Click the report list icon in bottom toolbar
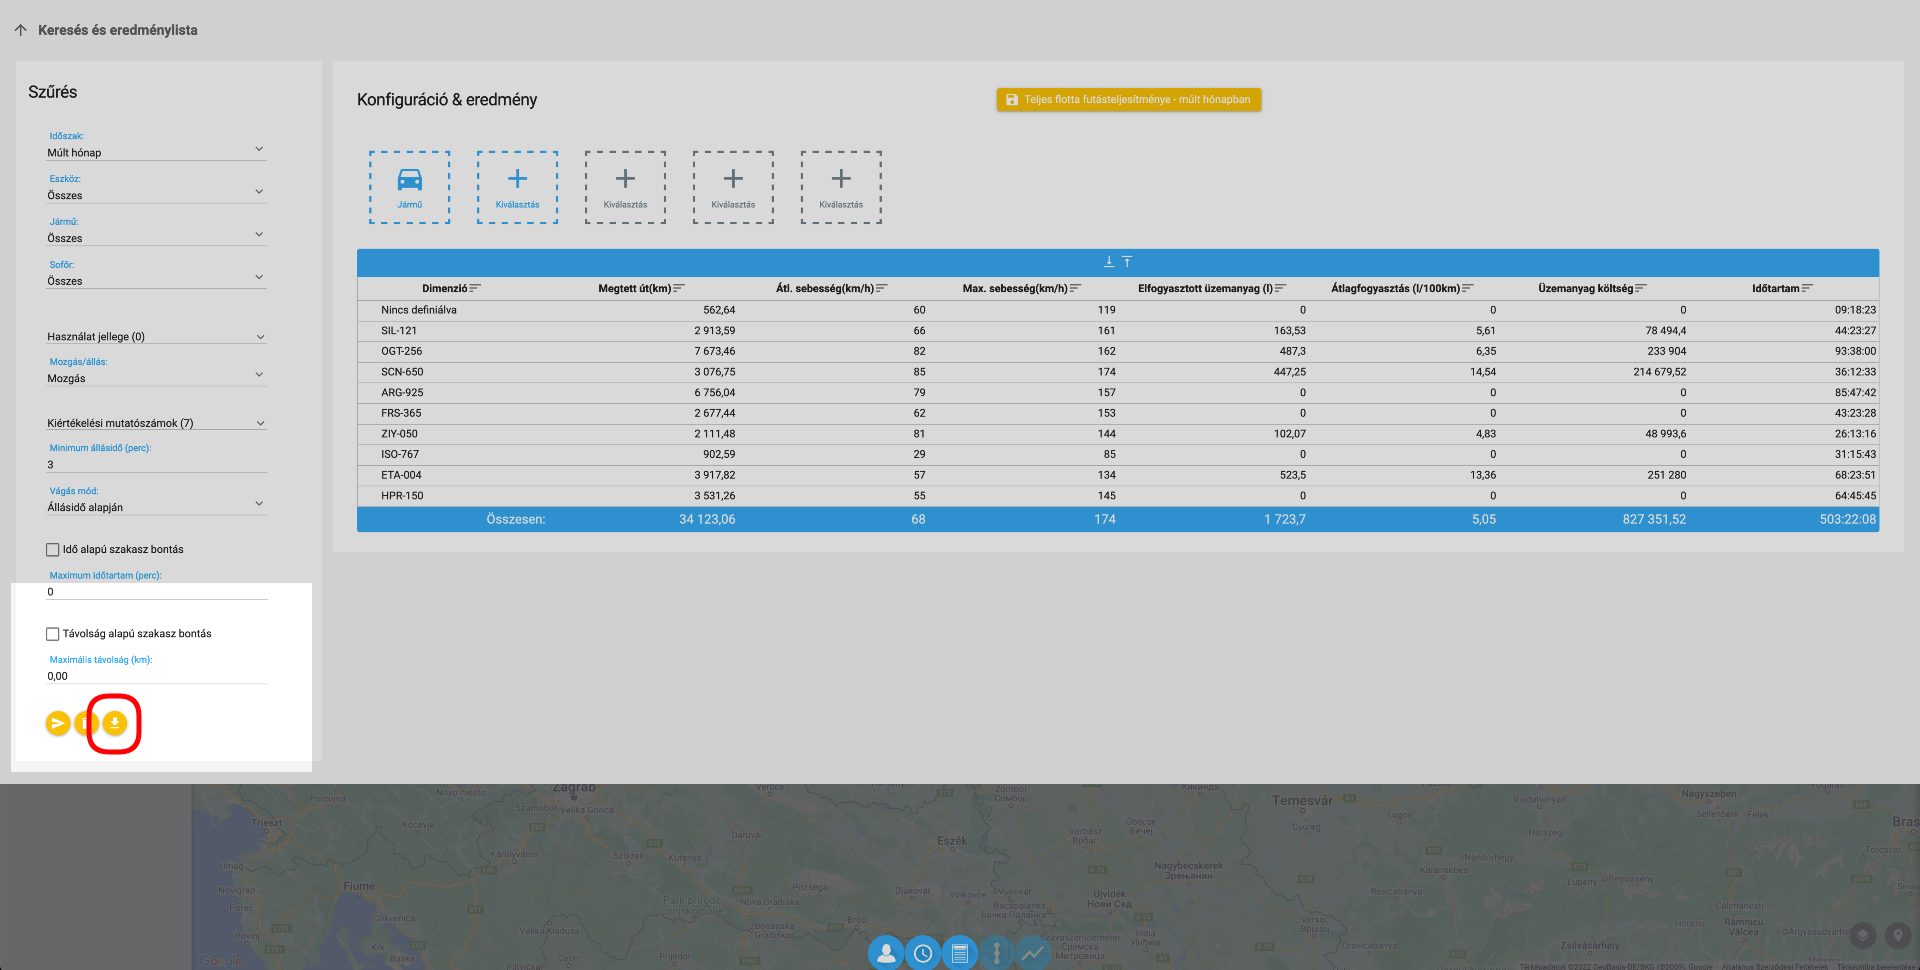This screenshot has height=970, width=1920. pyautogui.click(x=959, y=954)
